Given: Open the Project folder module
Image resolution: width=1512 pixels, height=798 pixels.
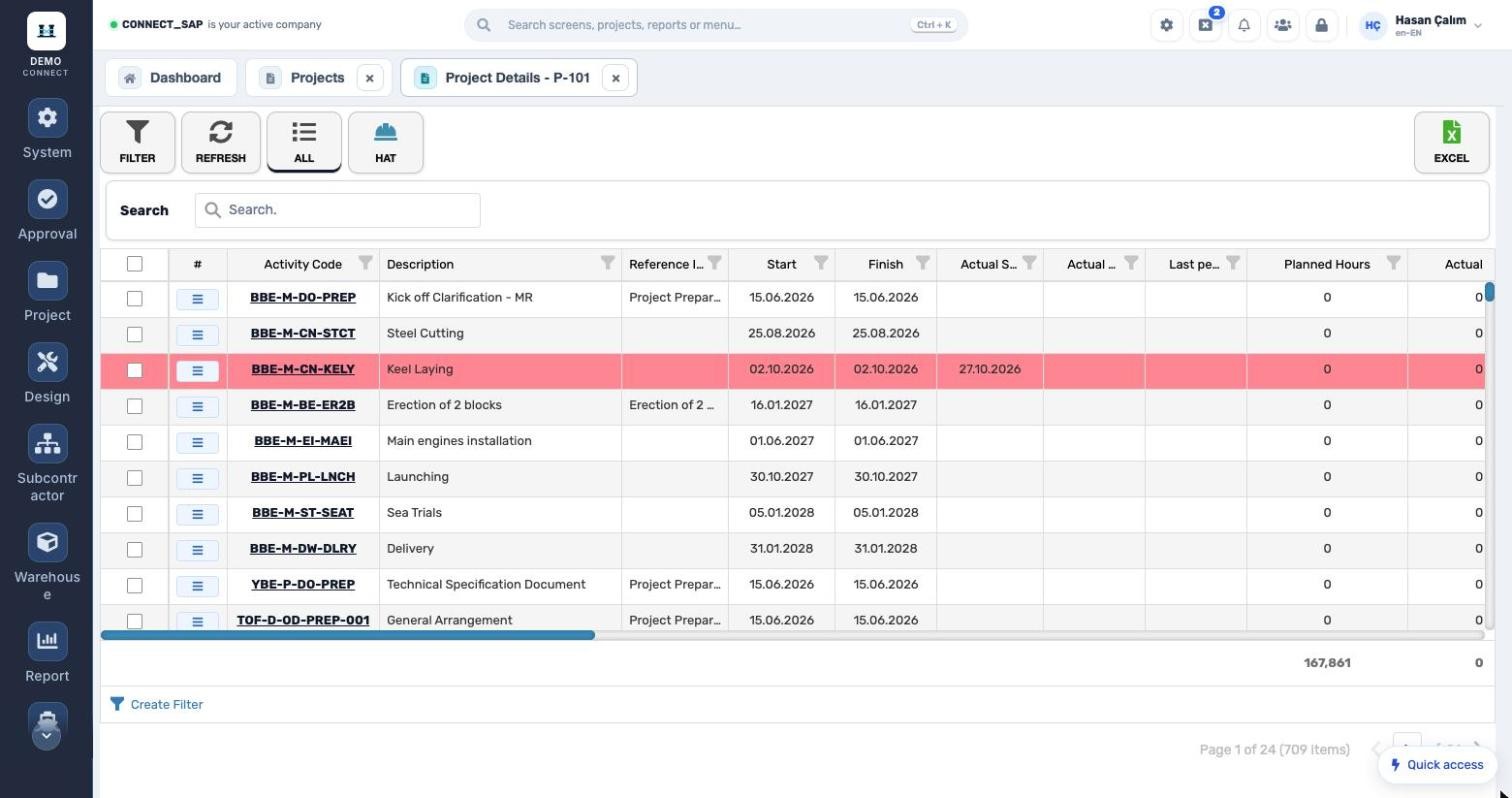Looking at the screenshot, I should (x=47, y=293).
